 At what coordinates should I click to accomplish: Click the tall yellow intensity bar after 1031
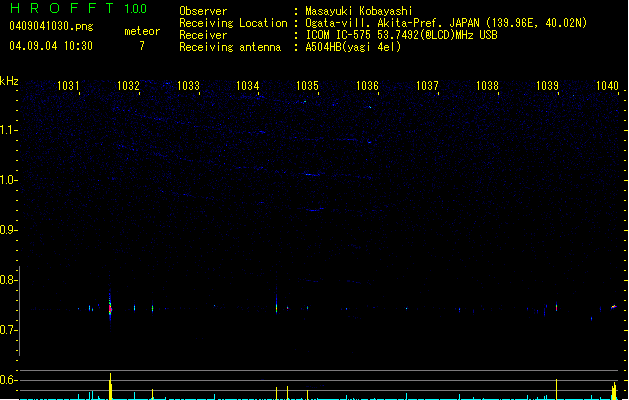[x=110, y=386]
